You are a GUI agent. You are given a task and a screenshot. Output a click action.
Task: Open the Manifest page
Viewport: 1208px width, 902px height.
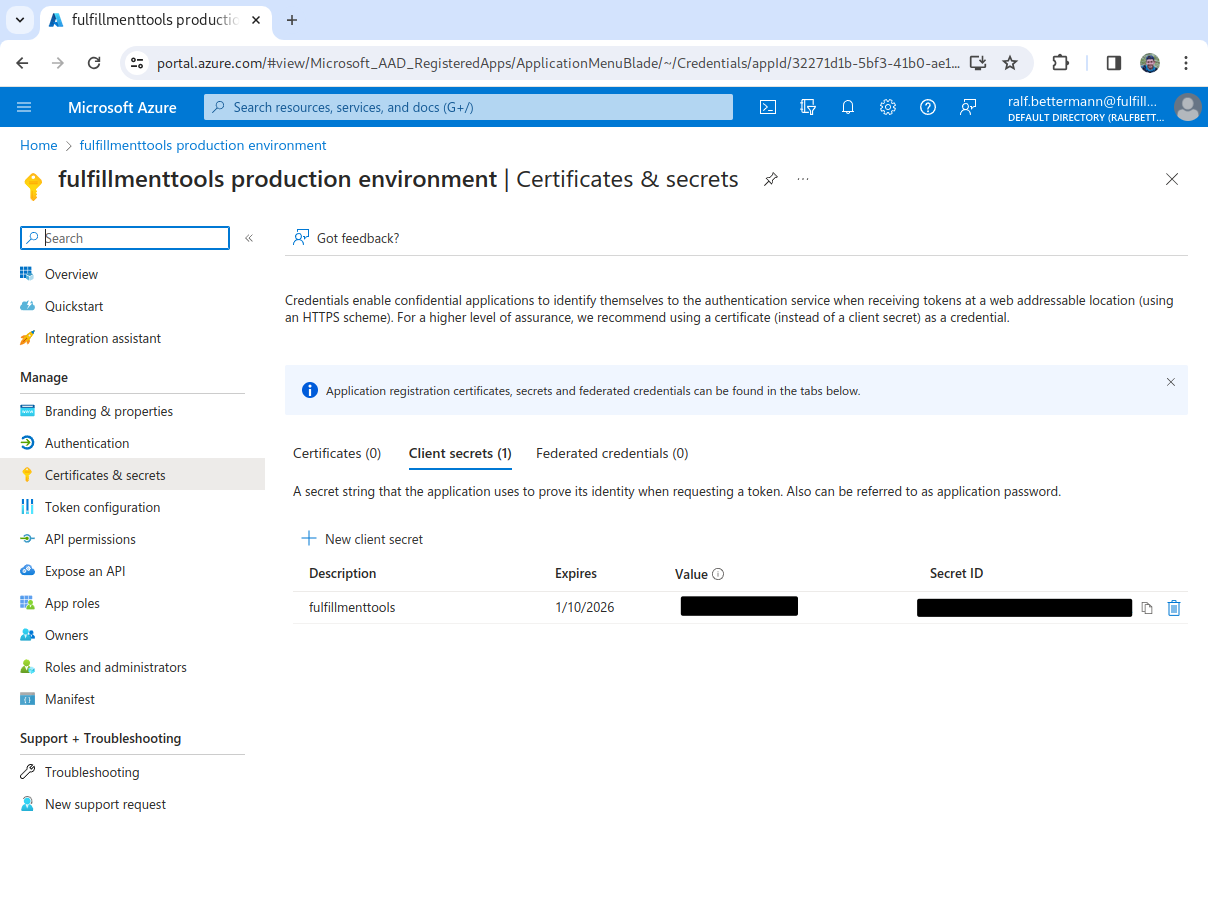click(70, 699)
